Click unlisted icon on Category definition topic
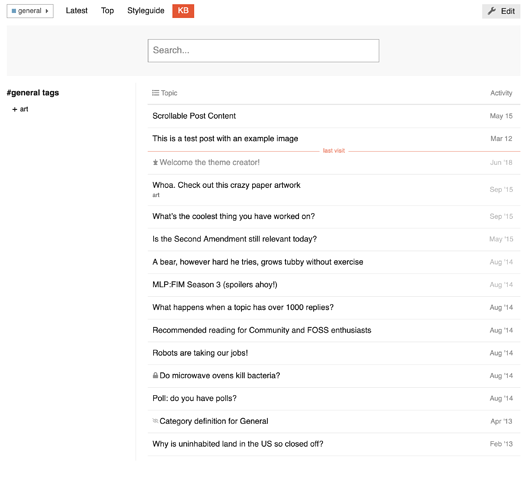The width and height of the screenshot is (528, 500). (x=155, y=421)
